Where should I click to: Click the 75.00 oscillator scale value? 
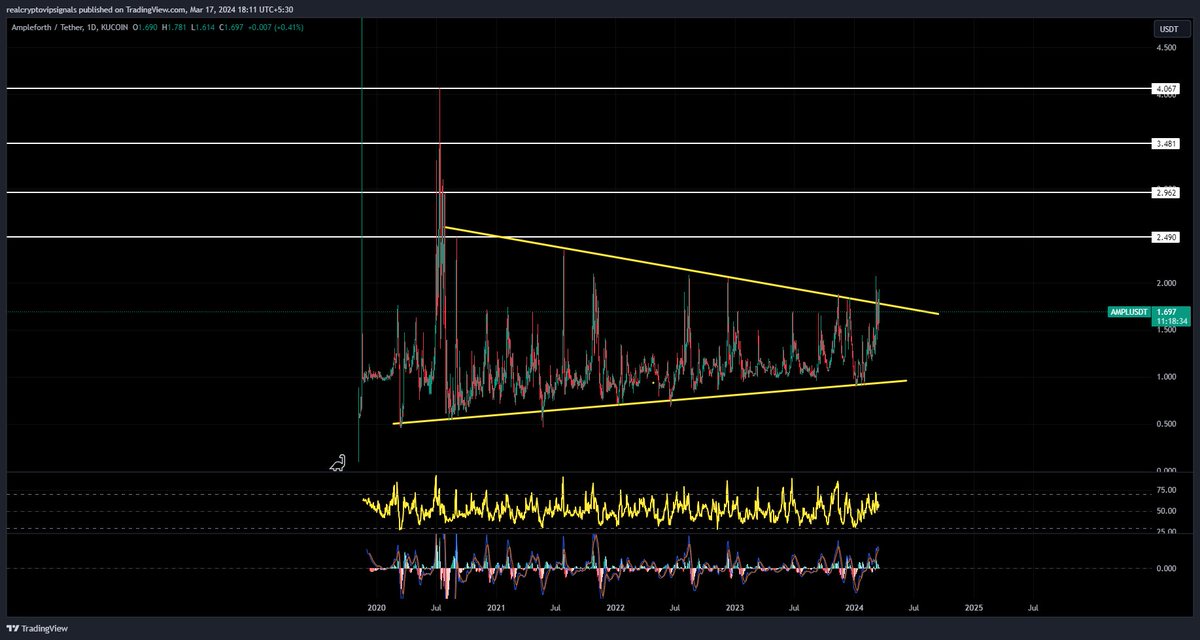1166,490
